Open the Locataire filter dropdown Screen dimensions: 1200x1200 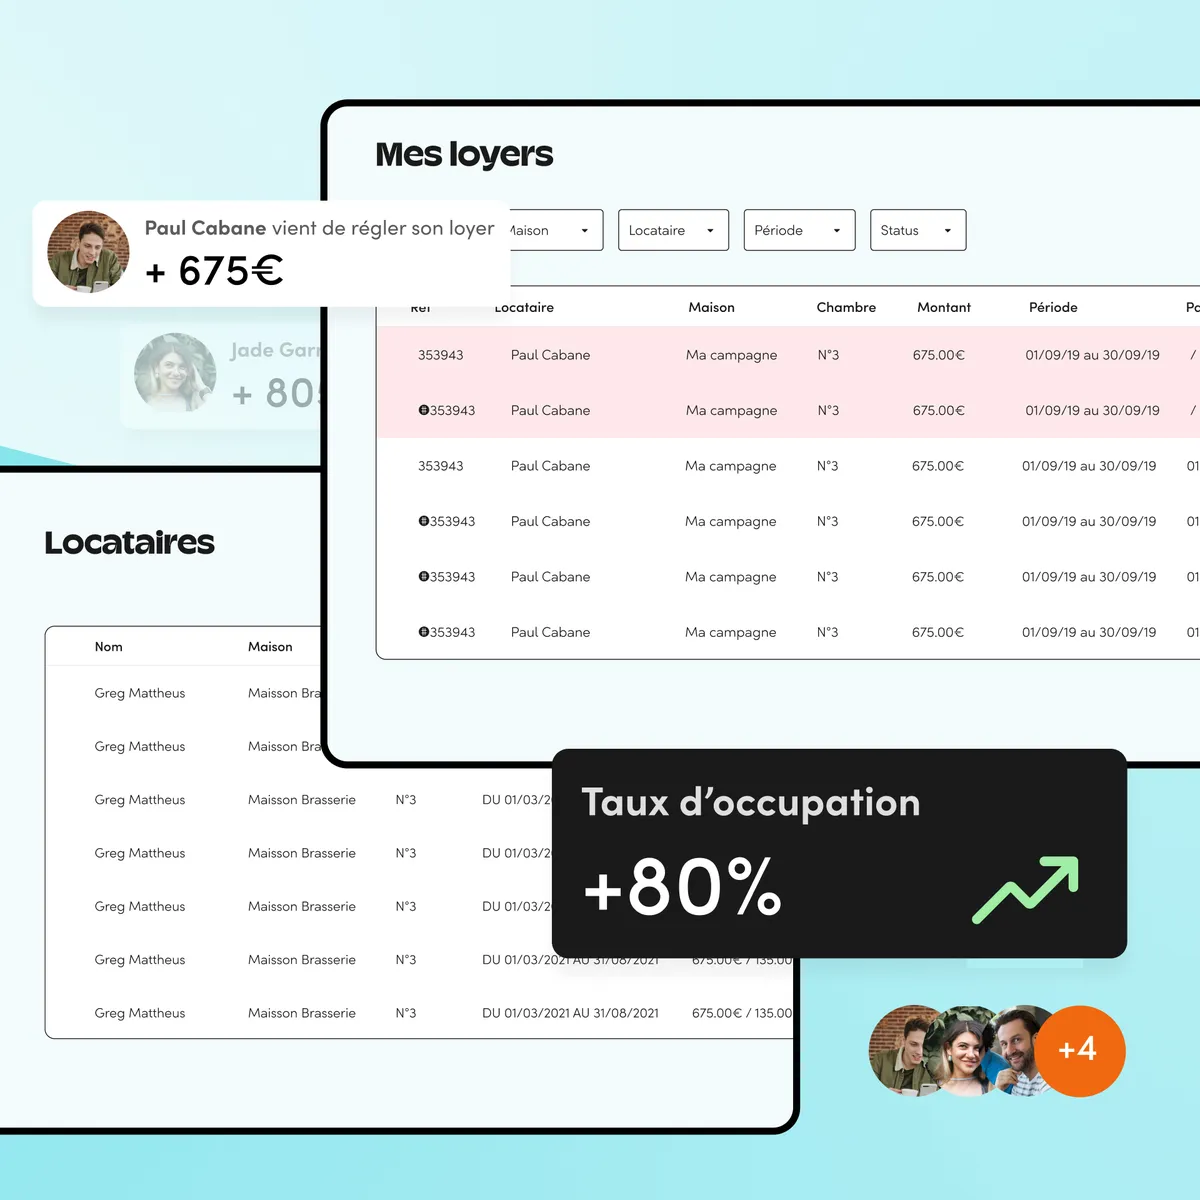pyautogui.click(x=673, y=230)
